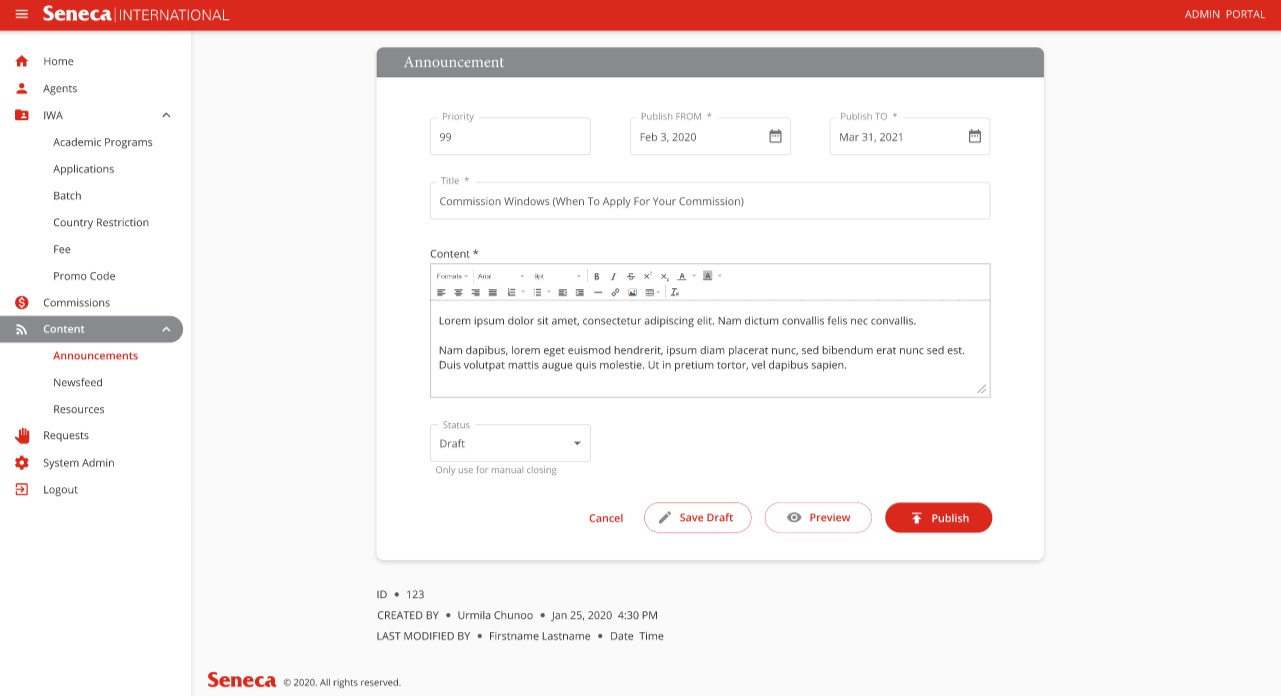Open the Formats dropdown in the editor
The image size is (1281, 696).
tap(452, 276)
